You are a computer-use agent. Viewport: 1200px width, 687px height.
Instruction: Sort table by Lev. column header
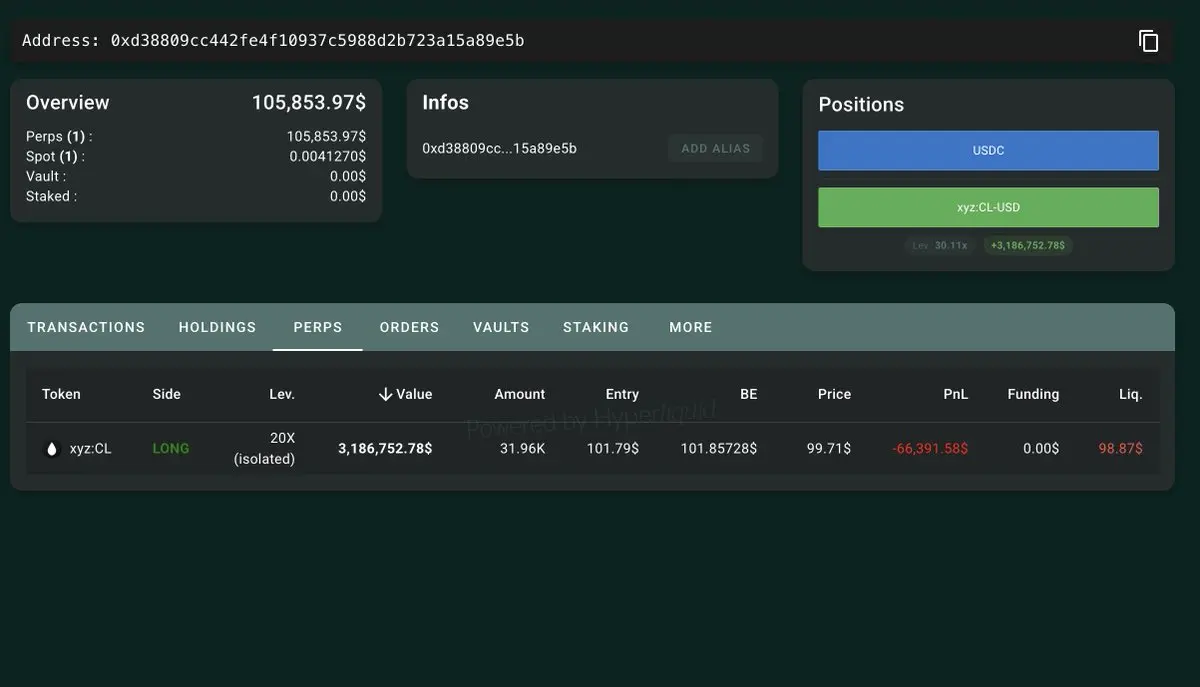pyautogui.click(x=282, y=394)
